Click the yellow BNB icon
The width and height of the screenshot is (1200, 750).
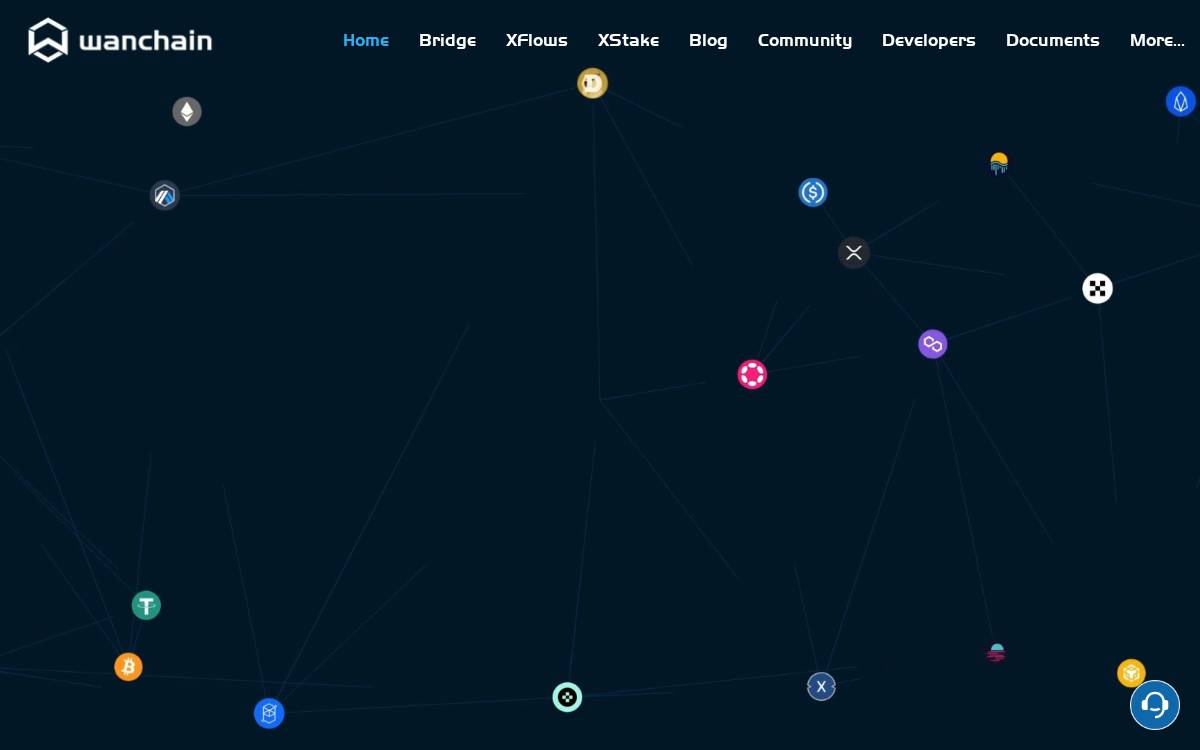coord(1131,673)
